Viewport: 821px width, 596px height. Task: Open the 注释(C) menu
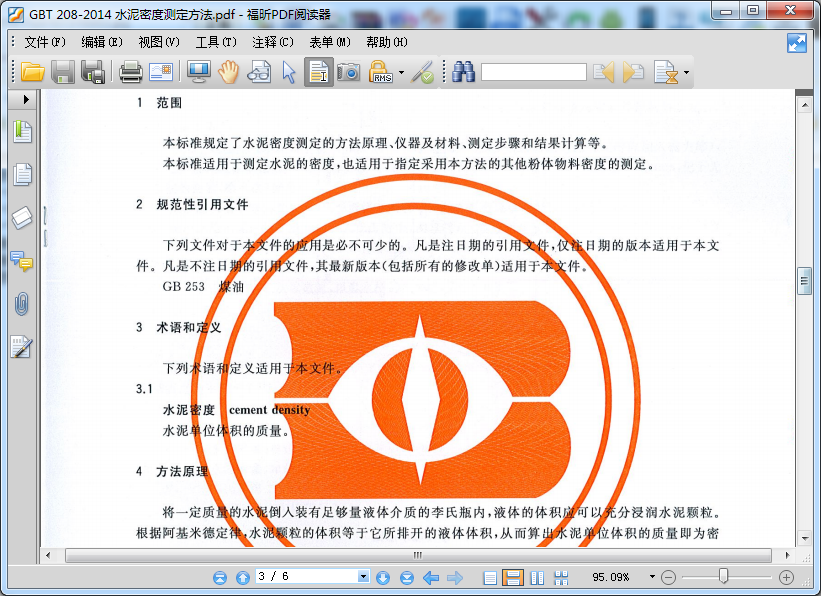273,42
